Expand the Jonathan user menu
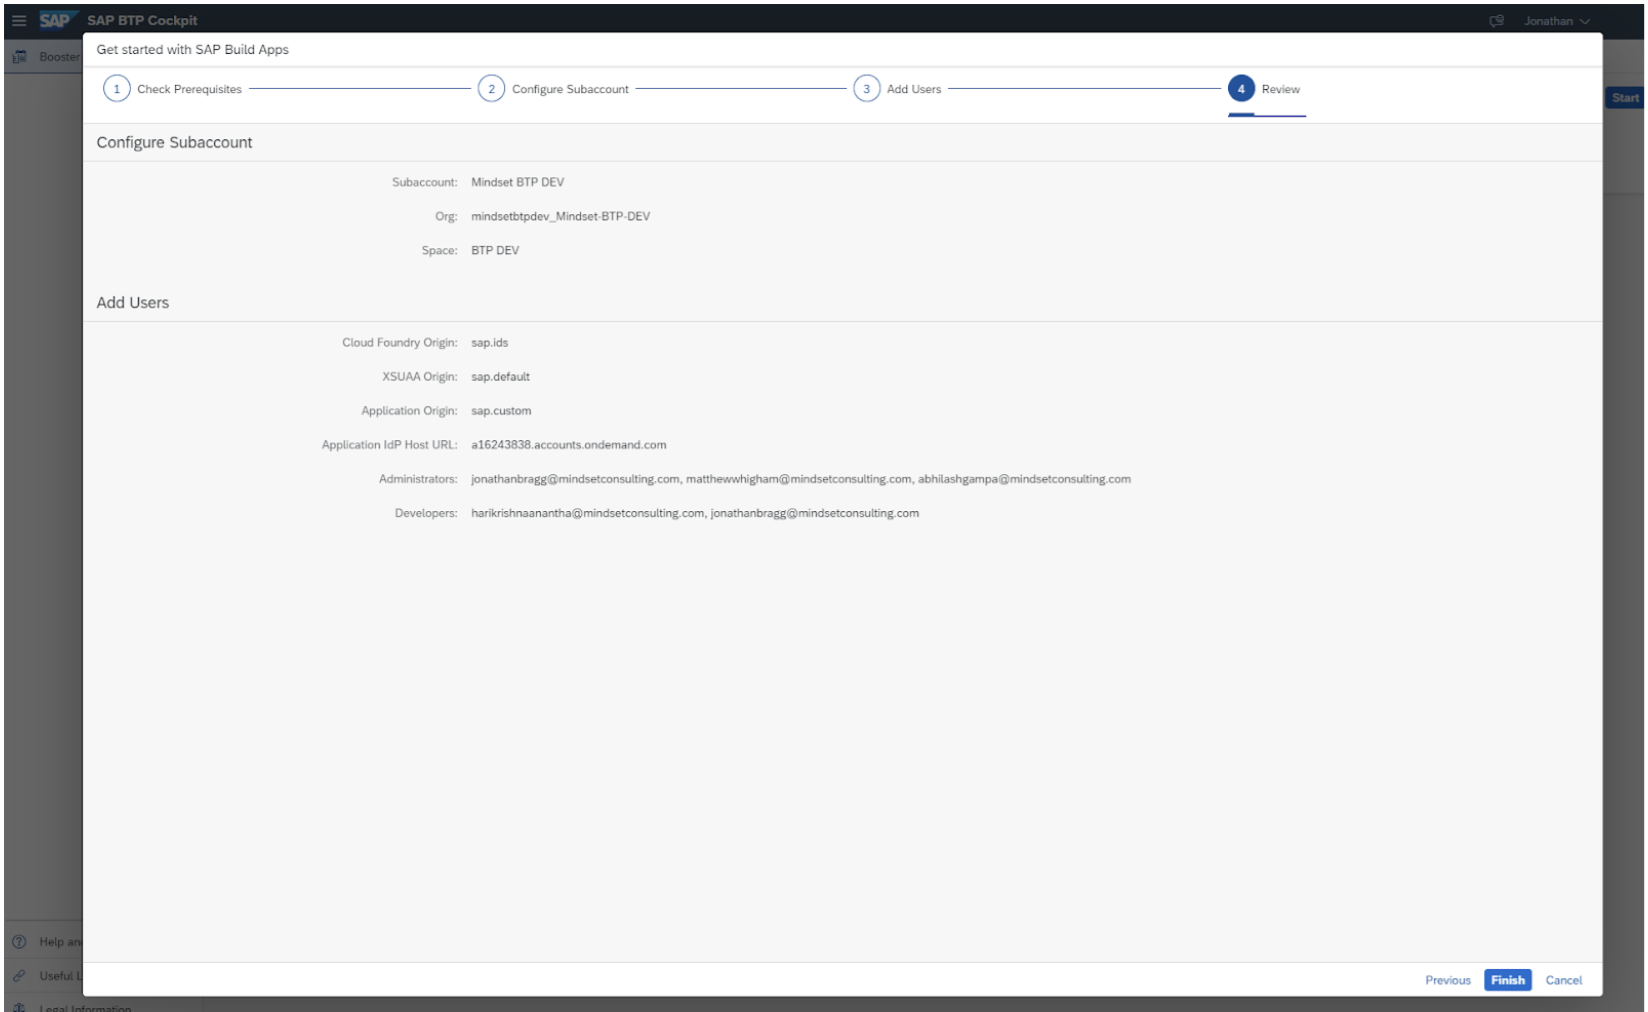1648x1012 pixels. point(1556,19)
